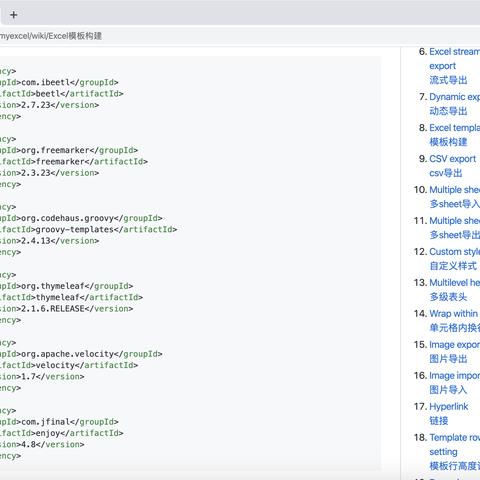Open the 多级表头 sidebar link
This screenshot has width=480, height=480.
448,297
